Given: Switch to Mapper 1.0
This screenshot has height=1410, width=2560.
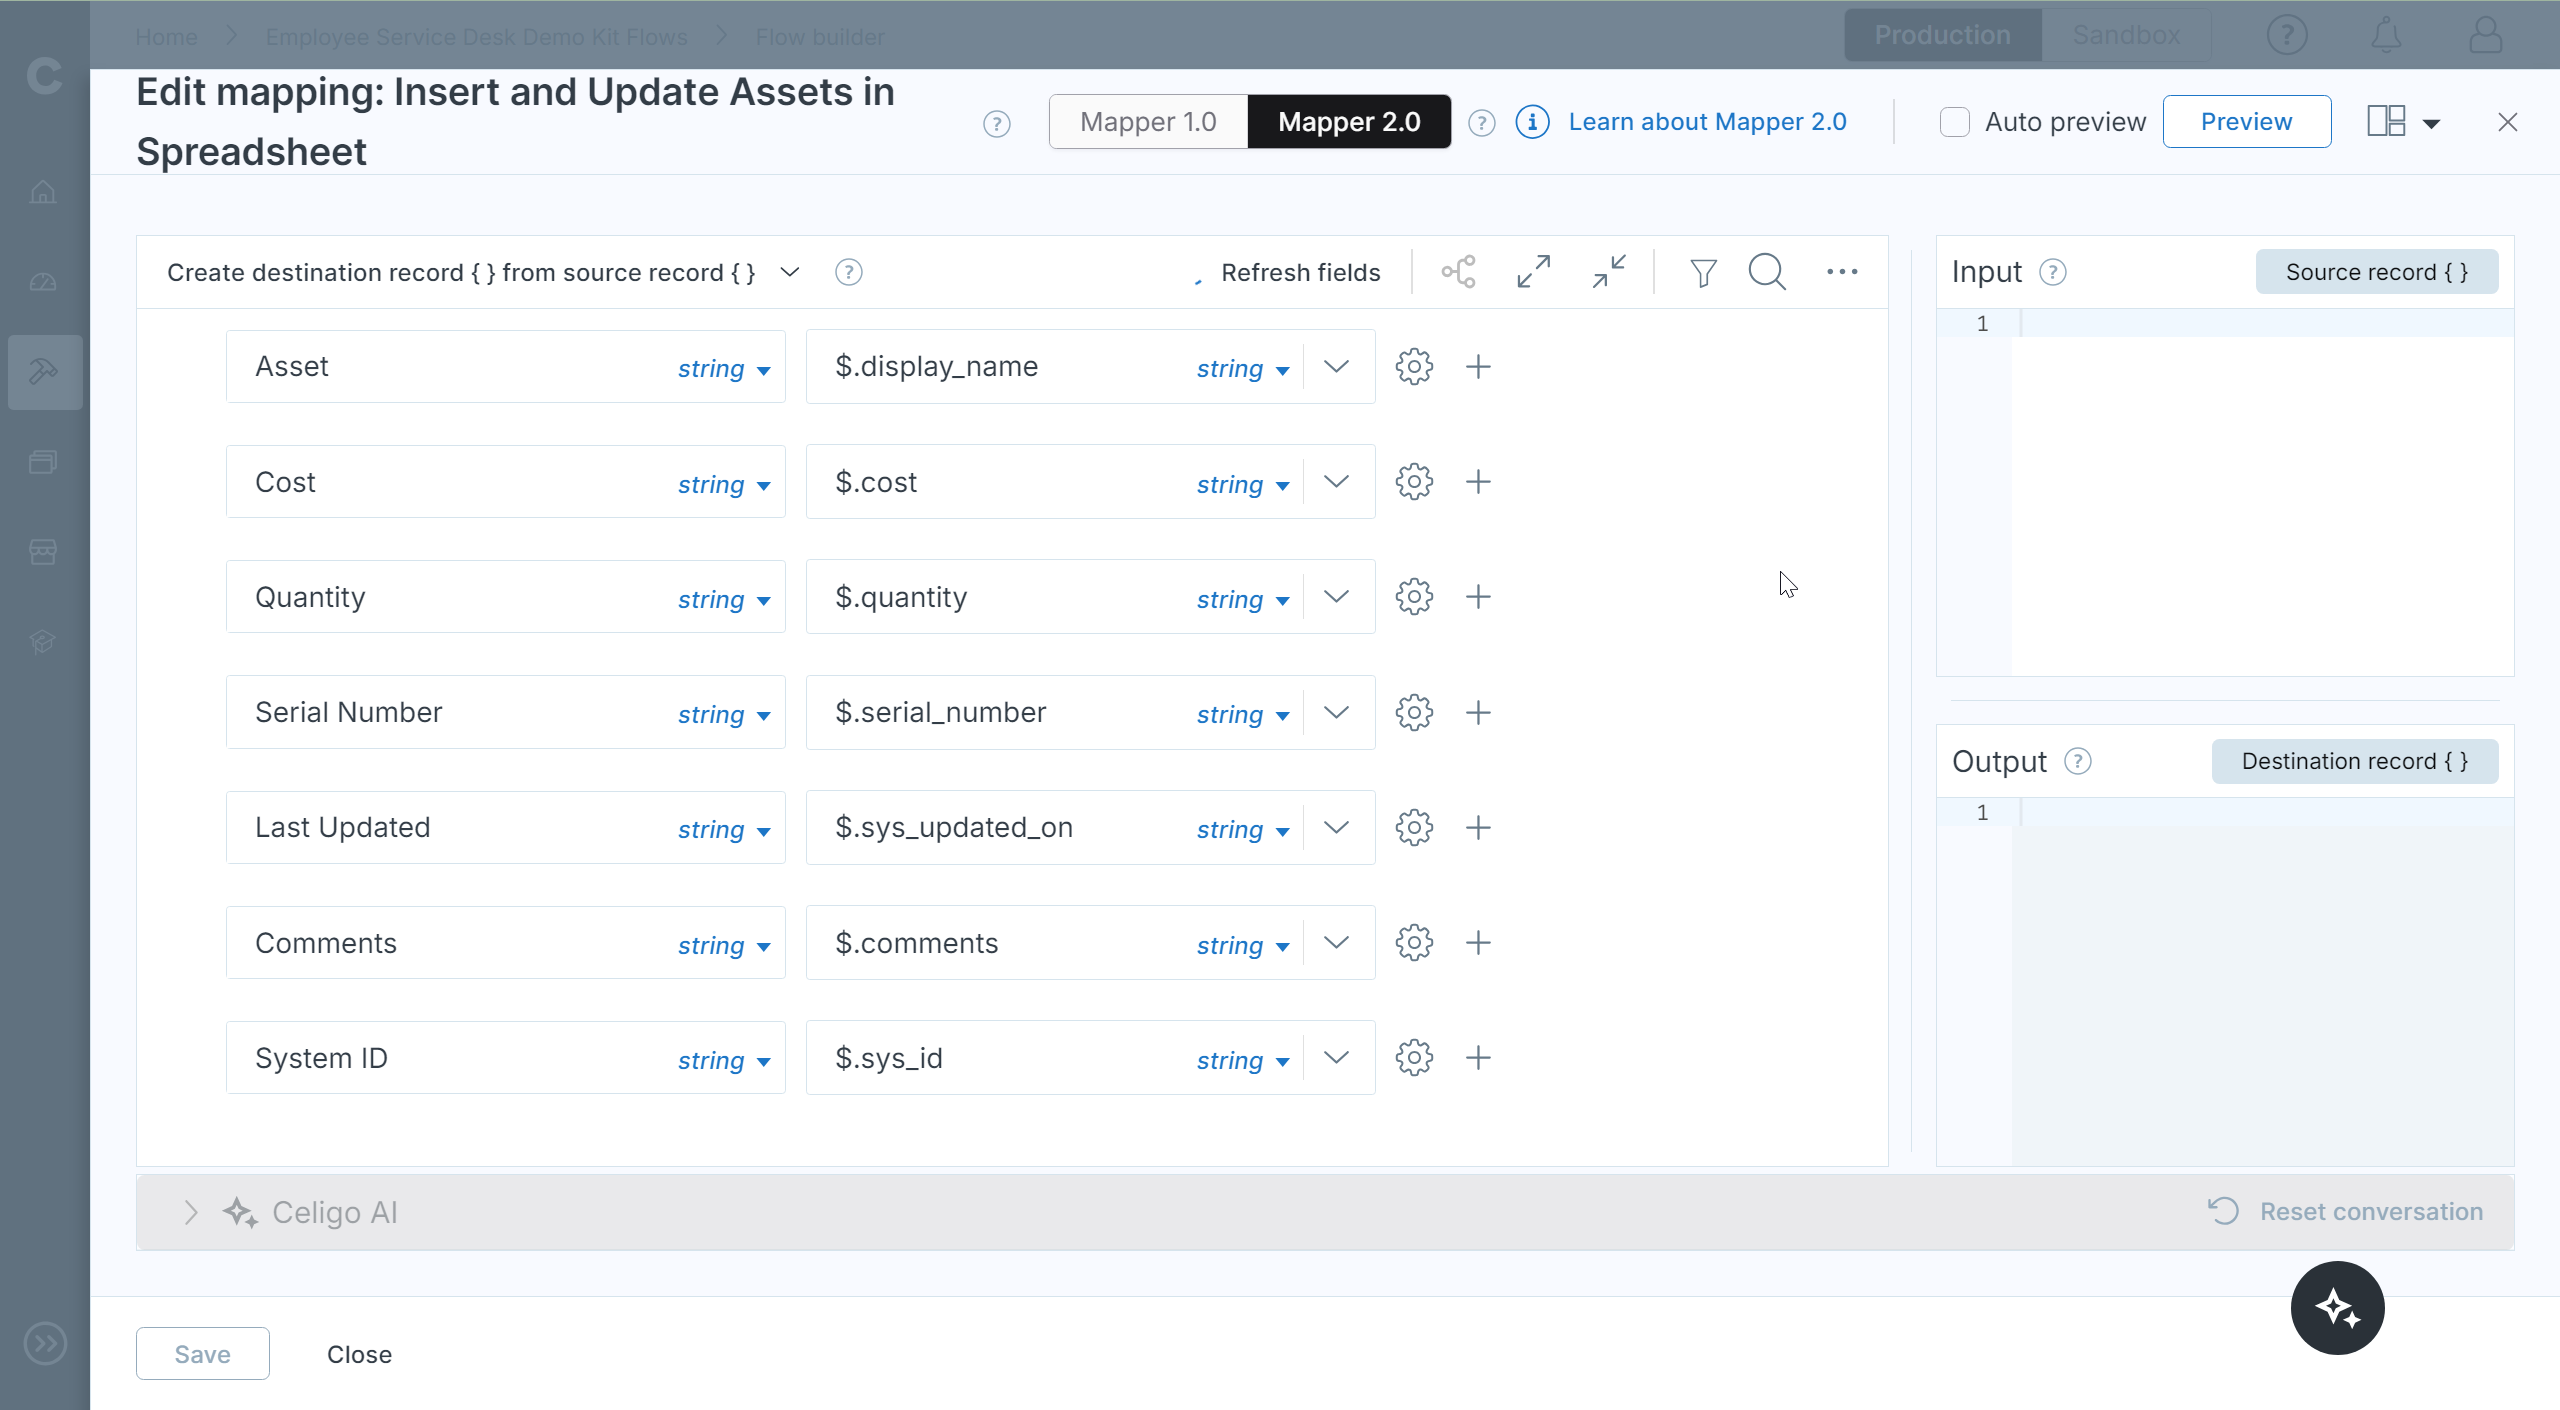Looking at the screenshot, I should point(1148,122).
